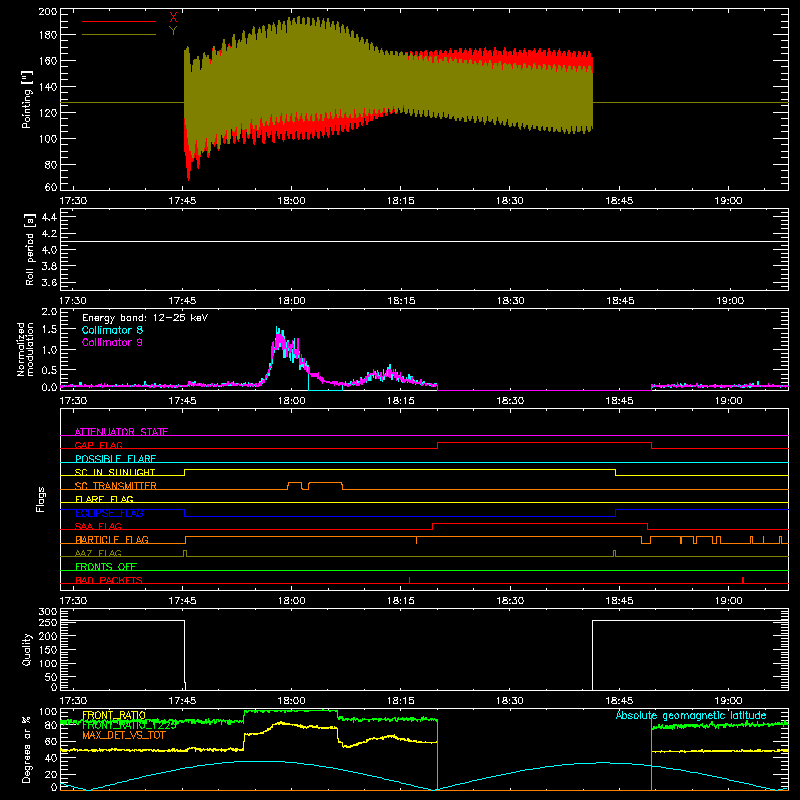
Task: Click the cyan Collimator 8 legend label
Action: point(112,330)
